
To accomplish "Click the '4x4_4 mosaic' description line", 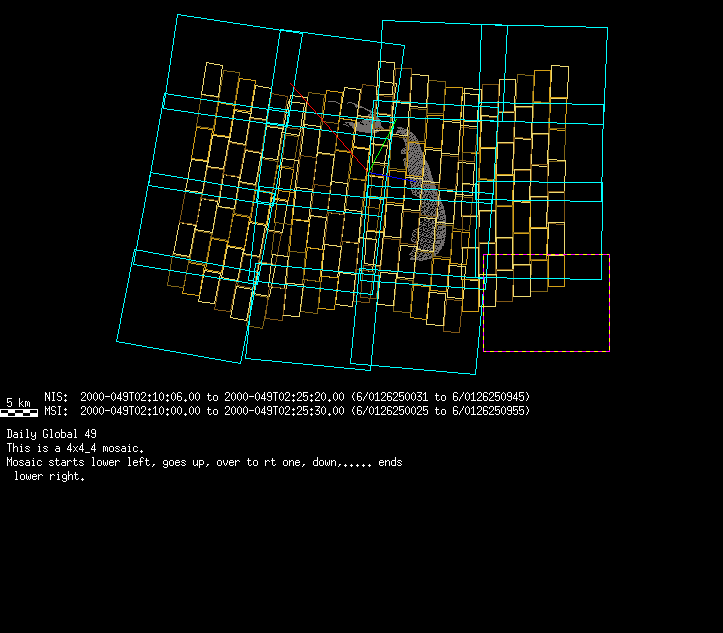I will click(75, 448).
